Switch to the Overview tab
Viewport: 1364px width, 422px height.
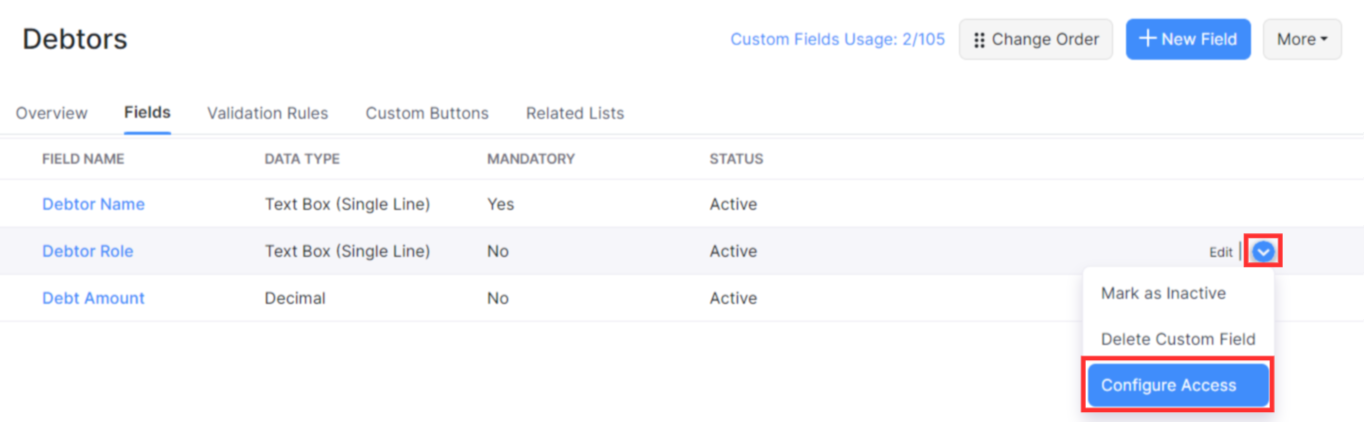[x=52, y=113]
